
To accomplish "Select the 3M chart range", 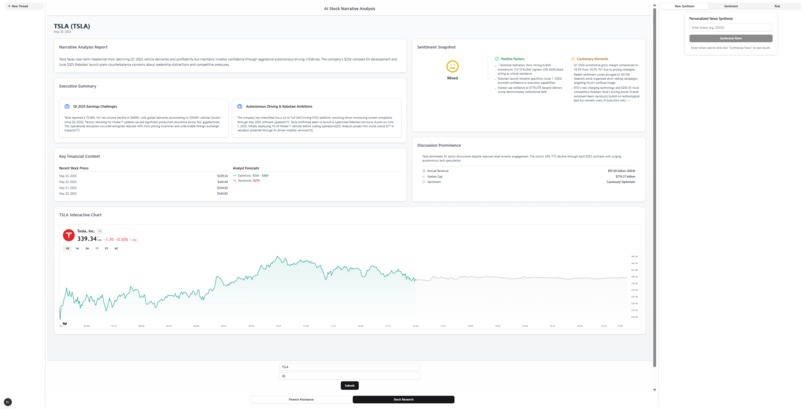I will pos(87,249).
